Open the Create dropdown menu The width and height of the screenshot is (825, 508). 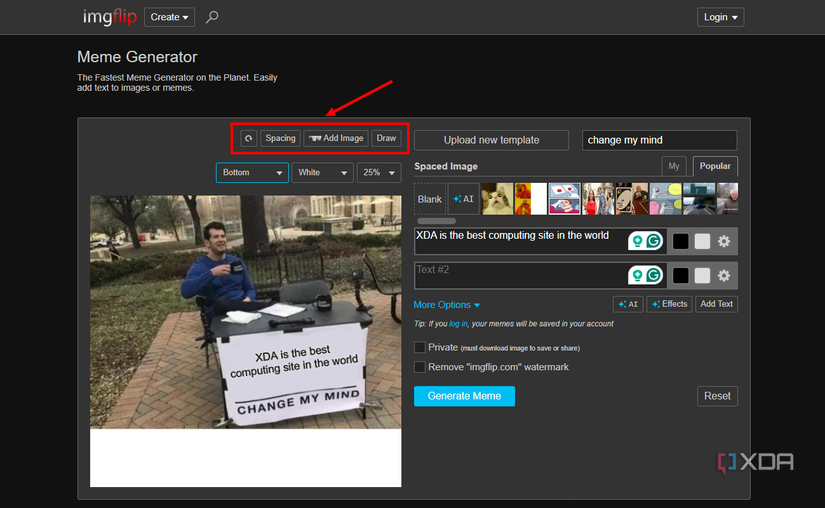pyautogui.click(x=169, y=17)
